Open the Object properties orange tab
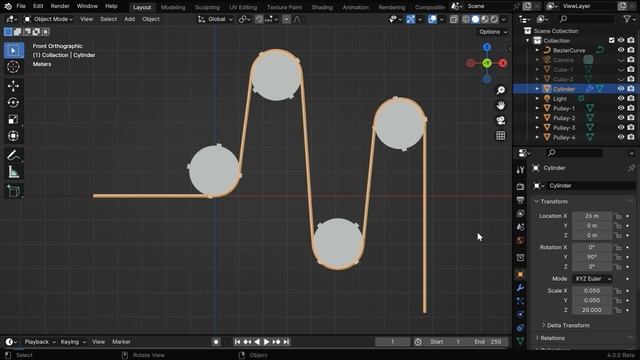The image size is (640, 360). 520,274
